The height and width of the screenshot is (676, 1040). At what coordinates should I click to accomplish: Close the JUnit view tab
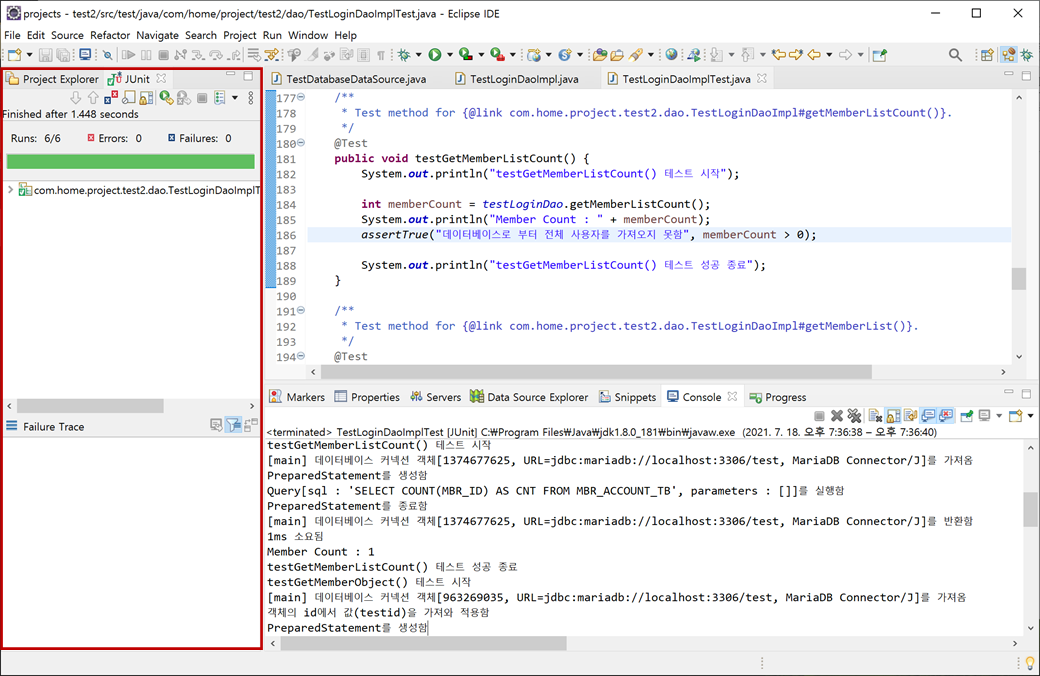161,78
